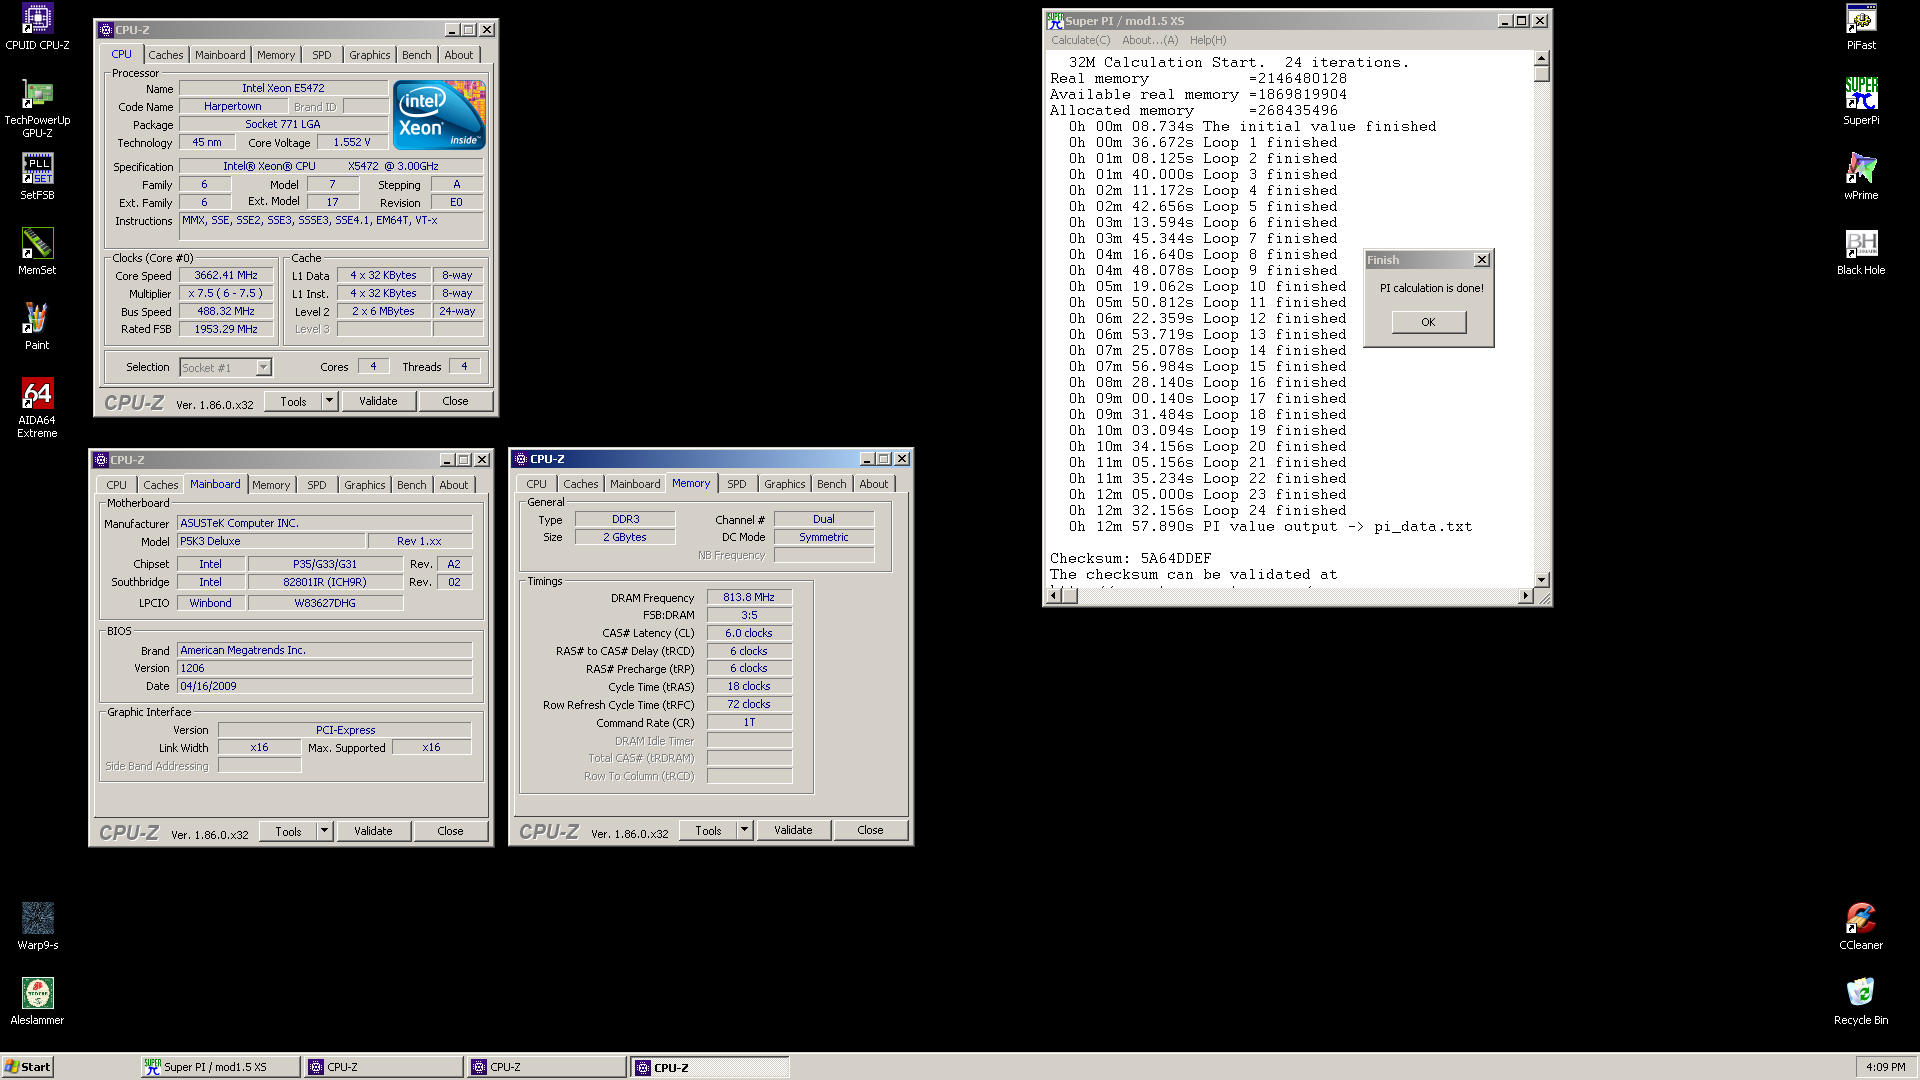
Task: Launch CCleaner from the desktop
Action: click(x=1861, y=927)
